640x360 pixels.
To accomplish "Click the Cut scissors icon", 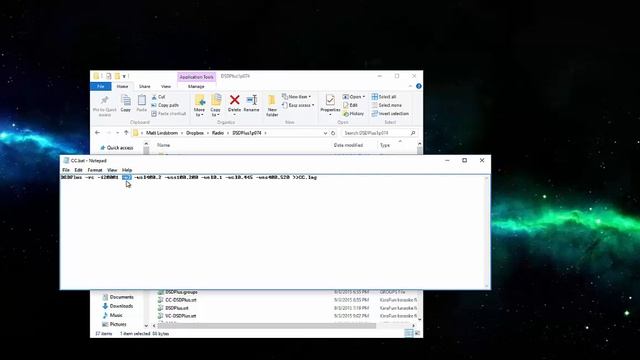I will pos(154,97).
